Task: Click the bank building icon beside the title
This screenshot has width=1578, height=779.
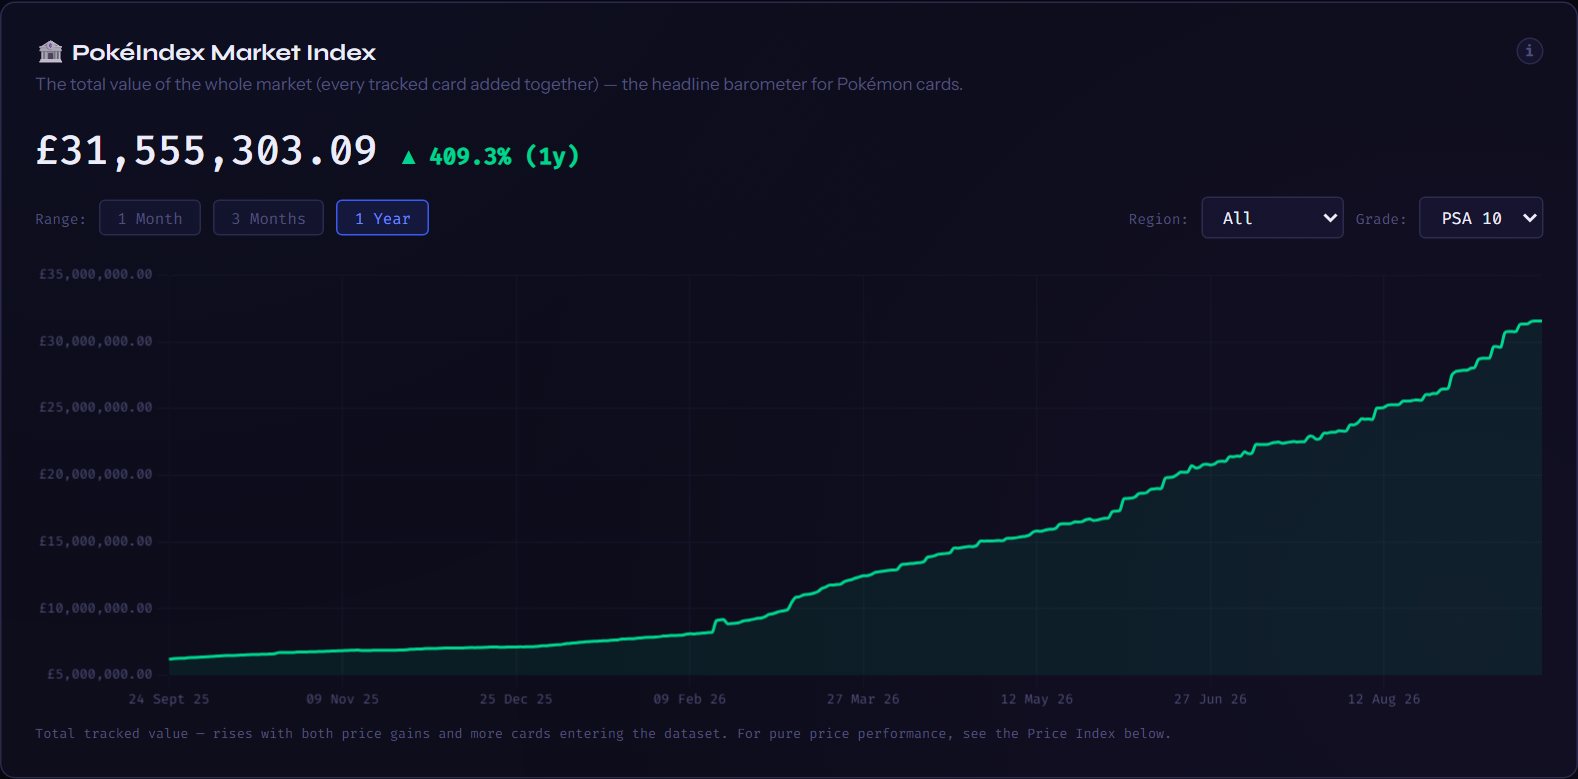Action: coord(50,52)
